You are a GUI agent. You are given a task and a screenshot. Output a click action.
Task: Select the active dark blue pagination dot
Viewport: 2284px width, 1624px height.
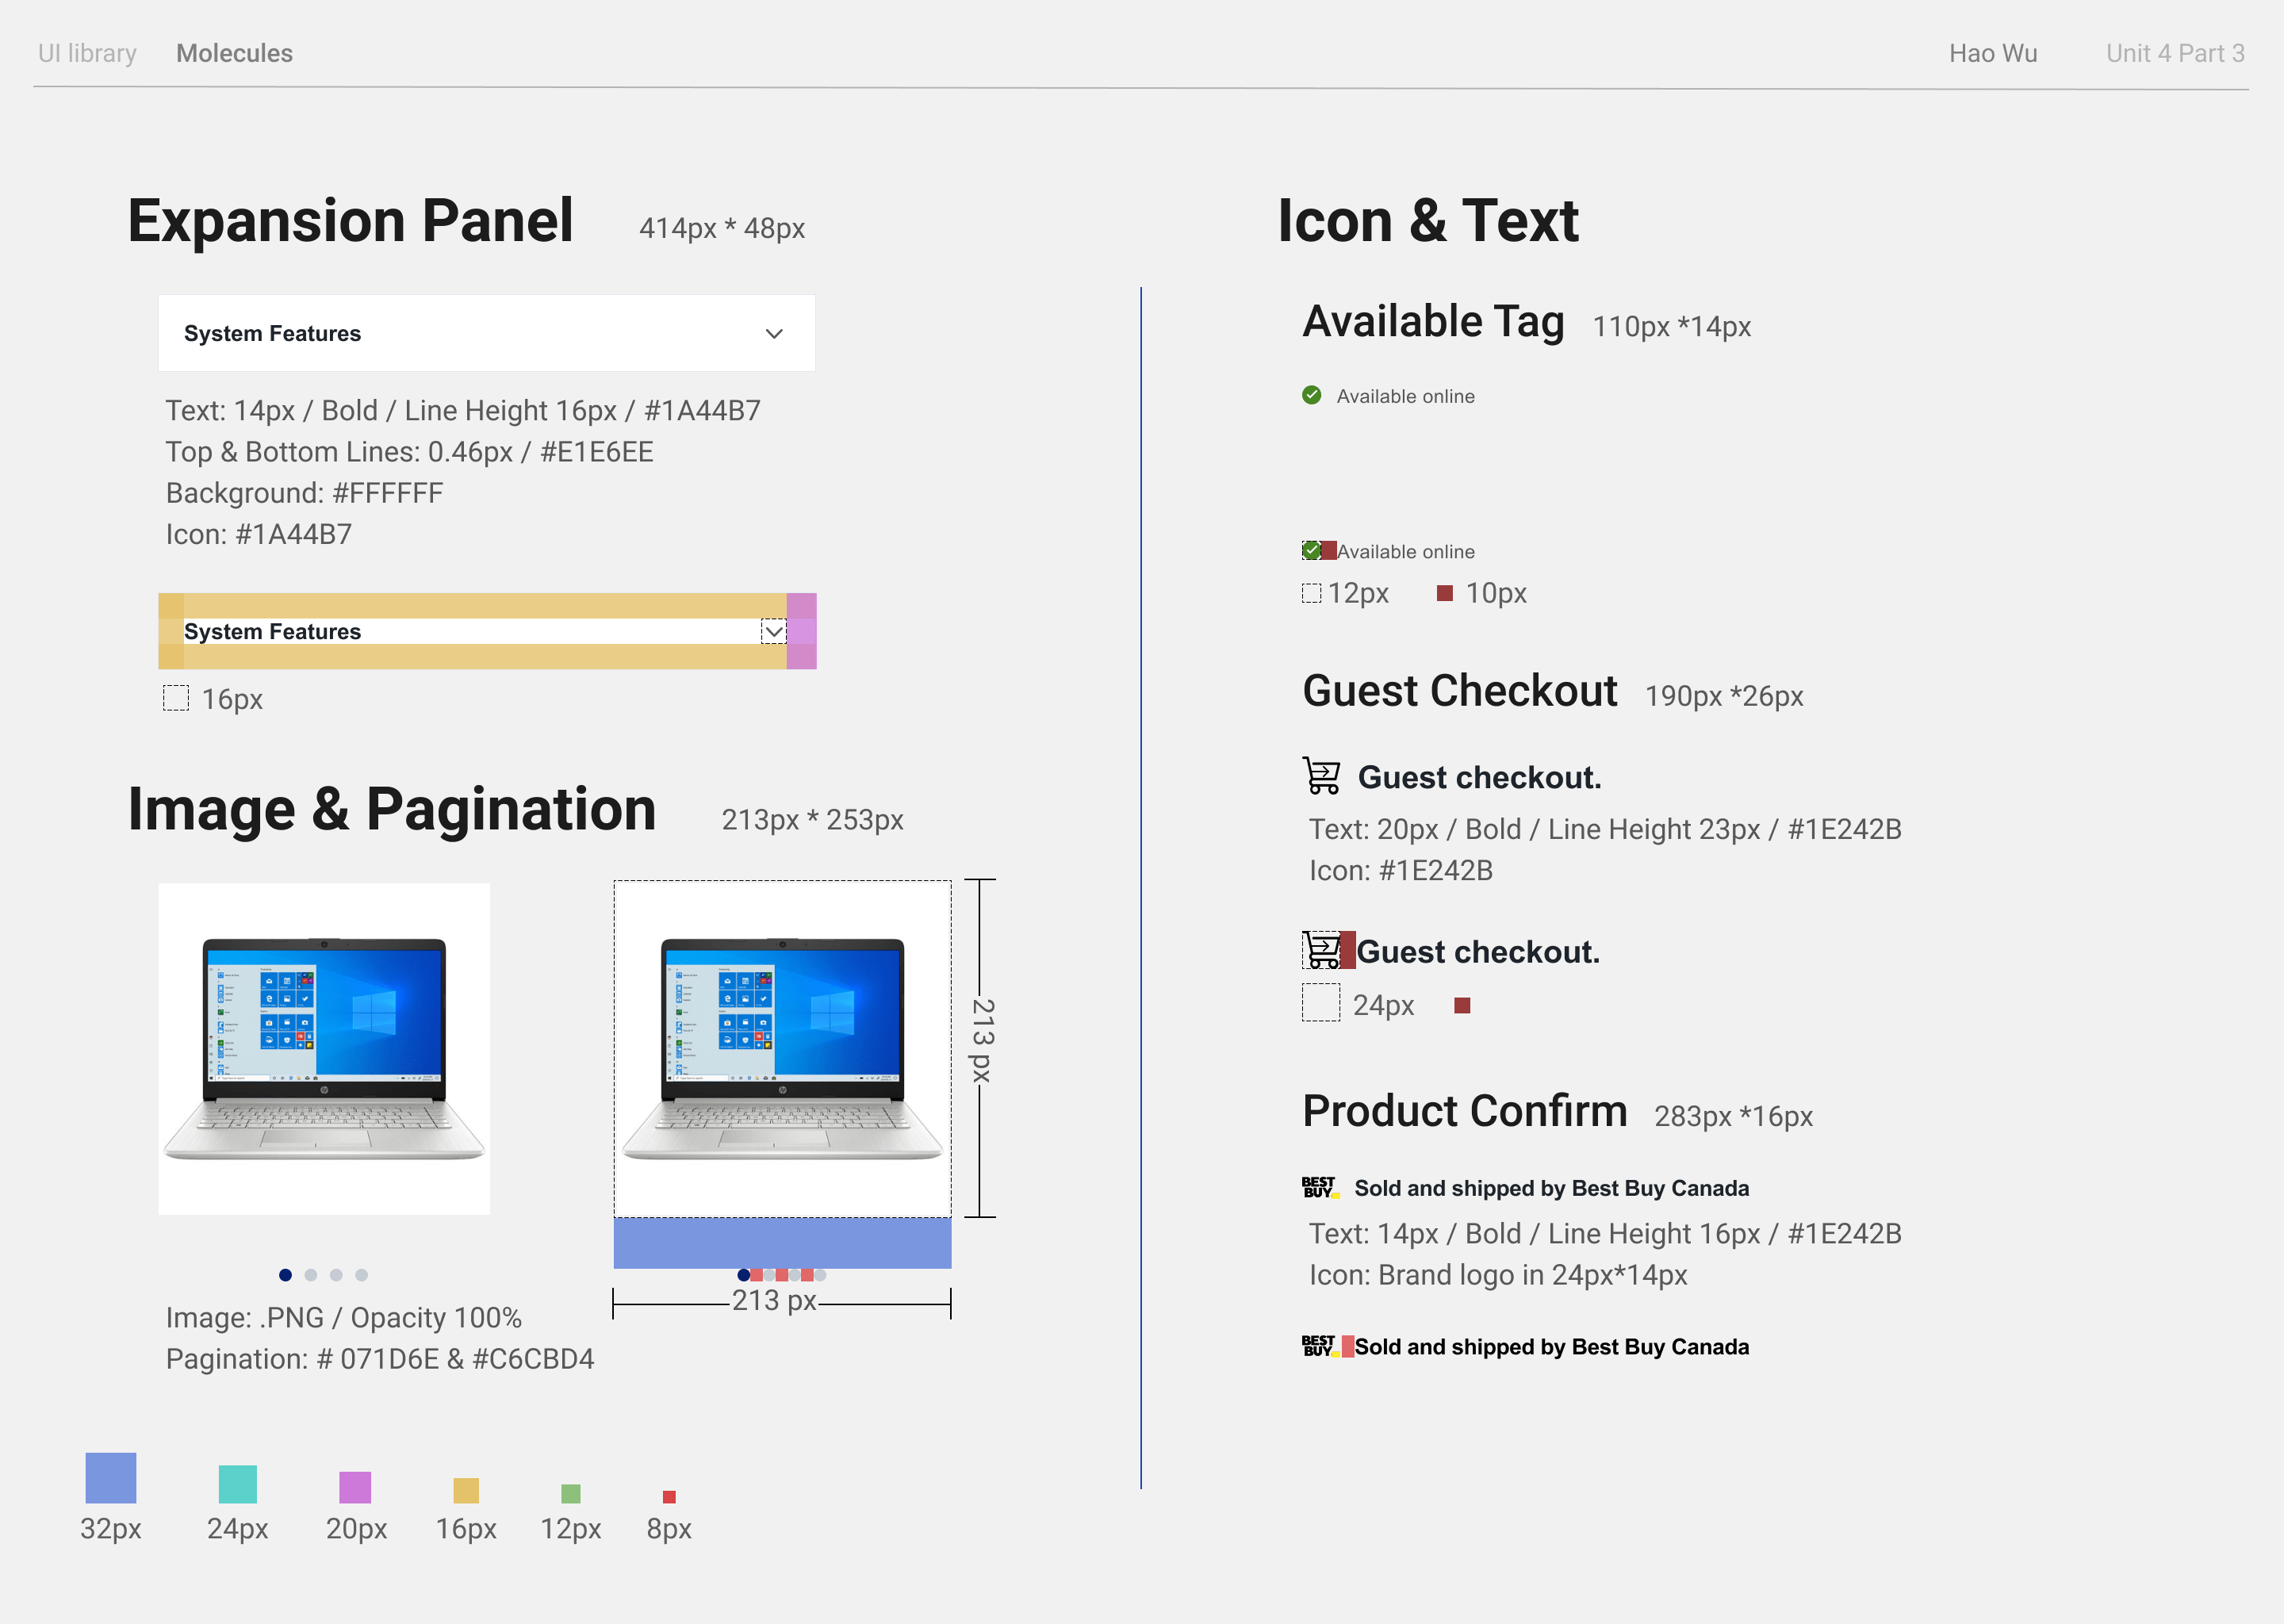[285, 1275]
